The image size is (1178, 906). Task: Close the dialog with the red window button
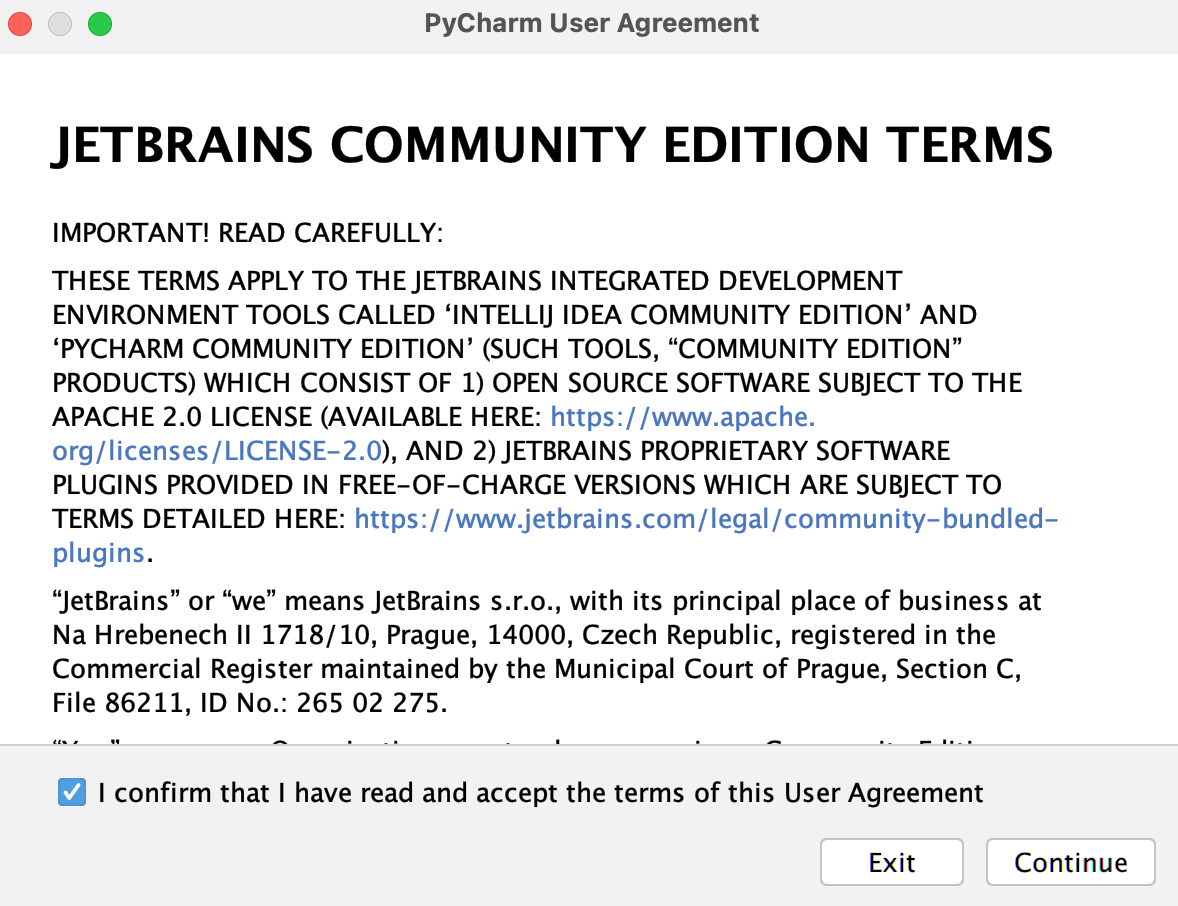click(x=20, y=23)
